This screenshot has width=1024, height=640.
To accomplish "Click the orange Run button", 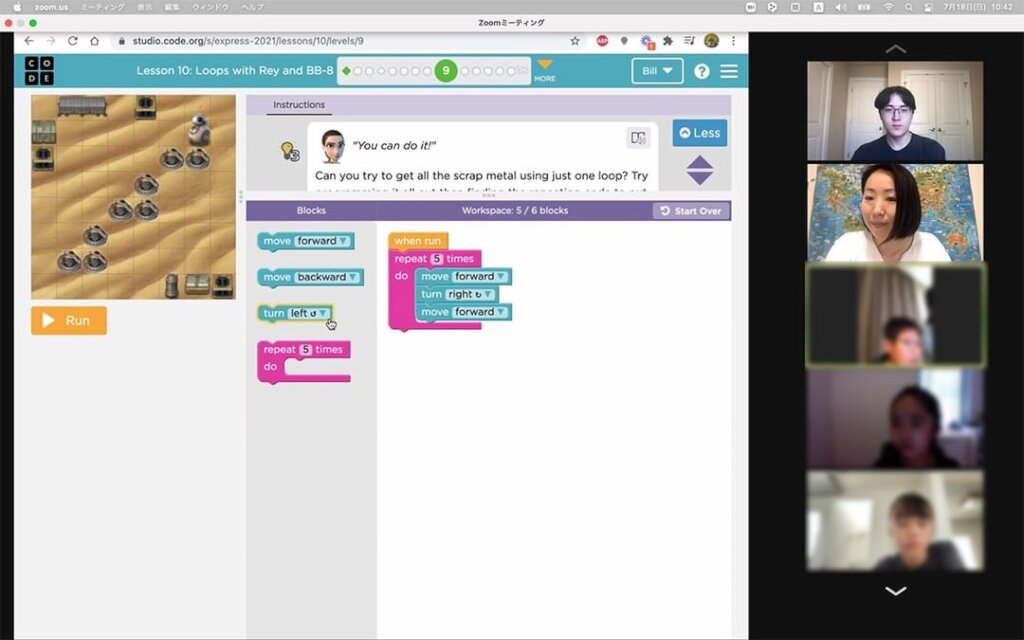I will click(69, 321).
